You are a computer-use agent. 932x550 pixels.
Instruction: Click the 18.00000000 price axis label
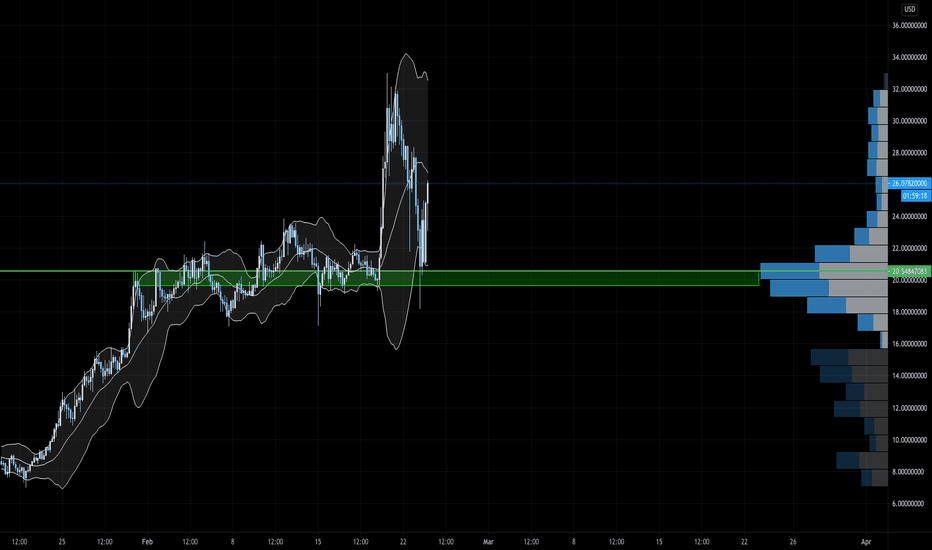pyautogui.click(x=909, y=312)
